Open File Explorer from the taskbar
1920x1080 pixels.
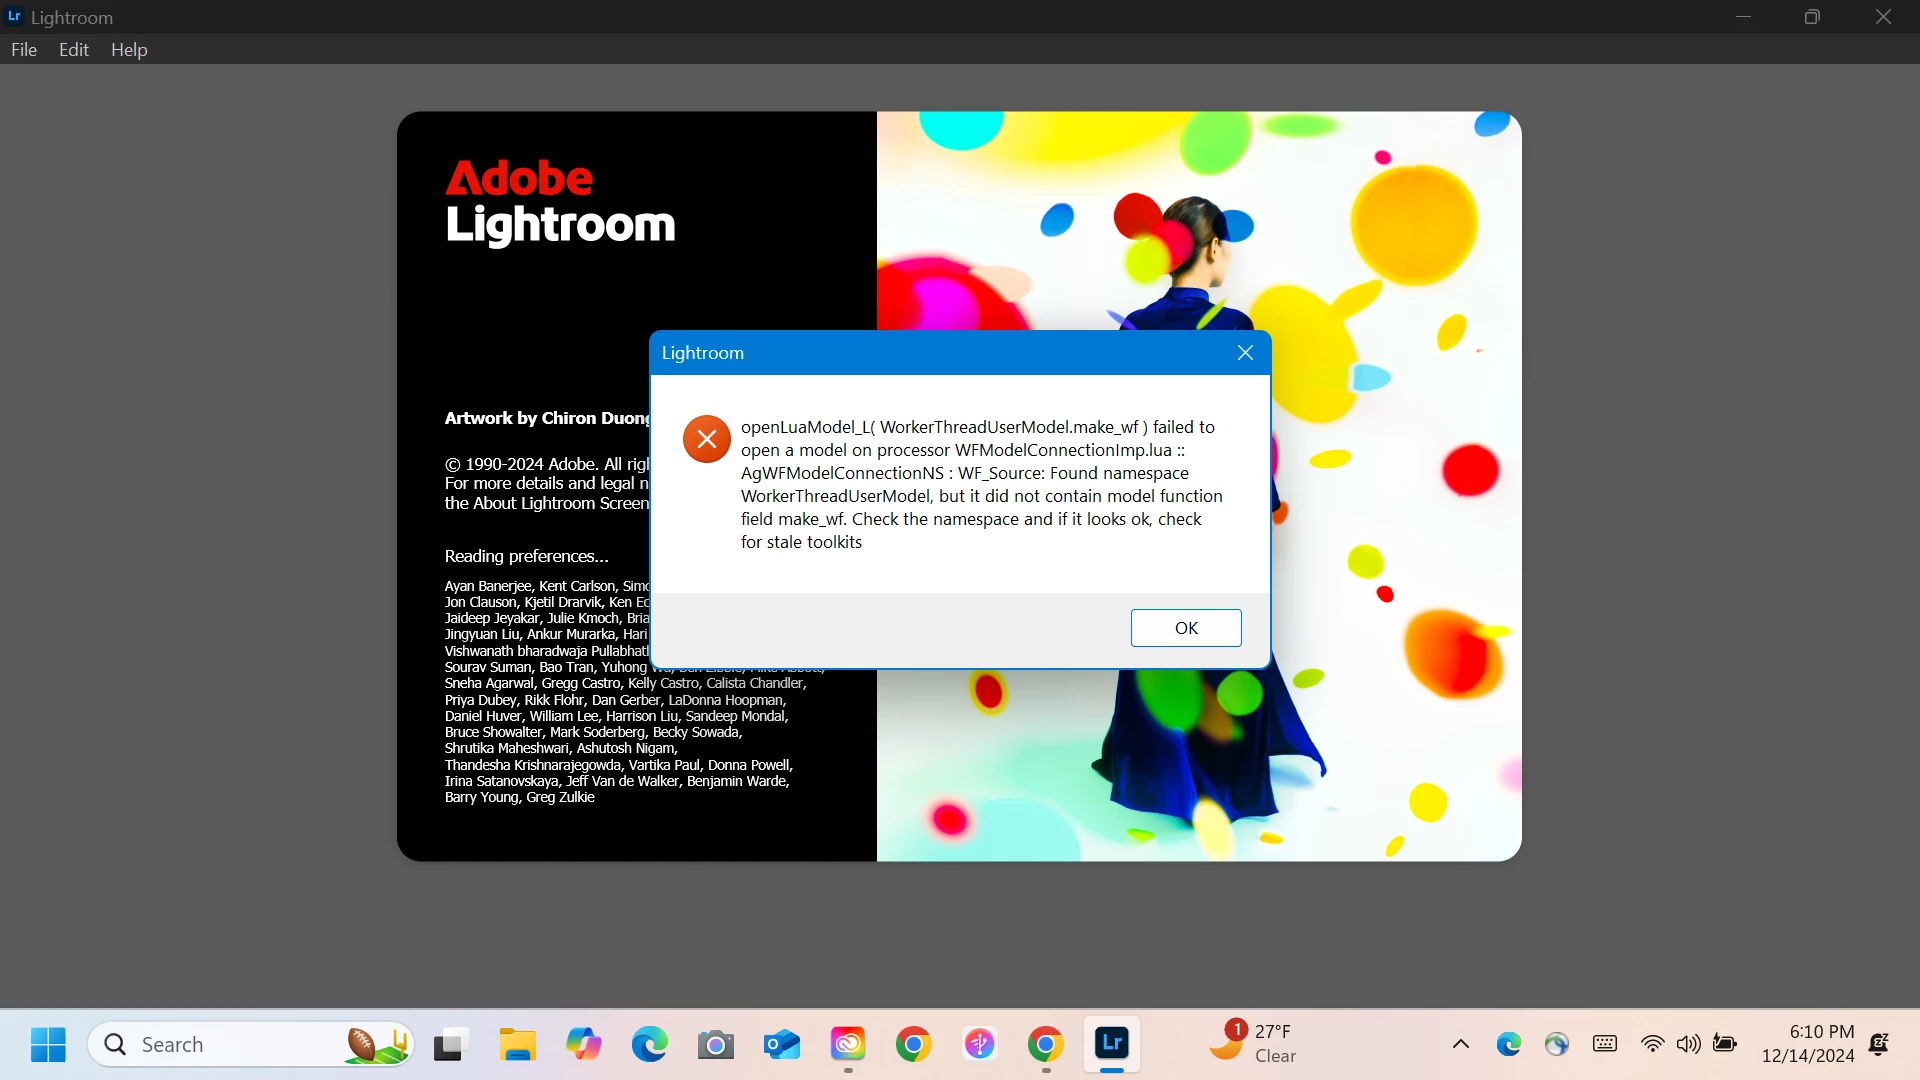click(x=517, y=1045)
